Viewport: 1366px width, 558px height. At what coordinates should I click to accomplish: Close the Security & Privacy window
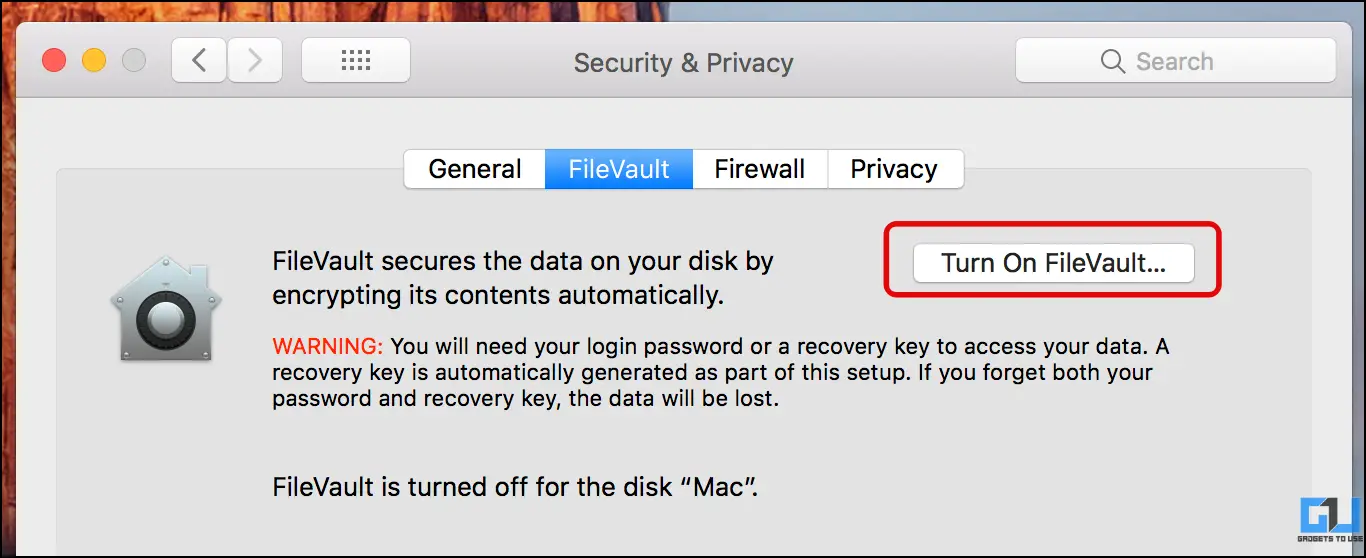[54, 61]
